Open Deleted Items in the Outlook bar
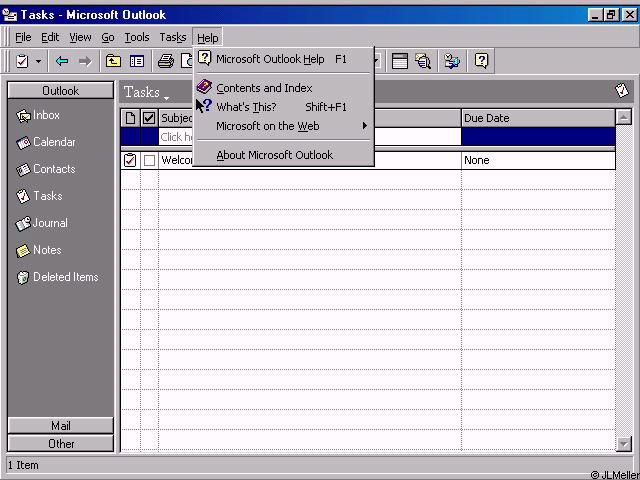This screenshot has height=480, width=640. click(57, 277)
